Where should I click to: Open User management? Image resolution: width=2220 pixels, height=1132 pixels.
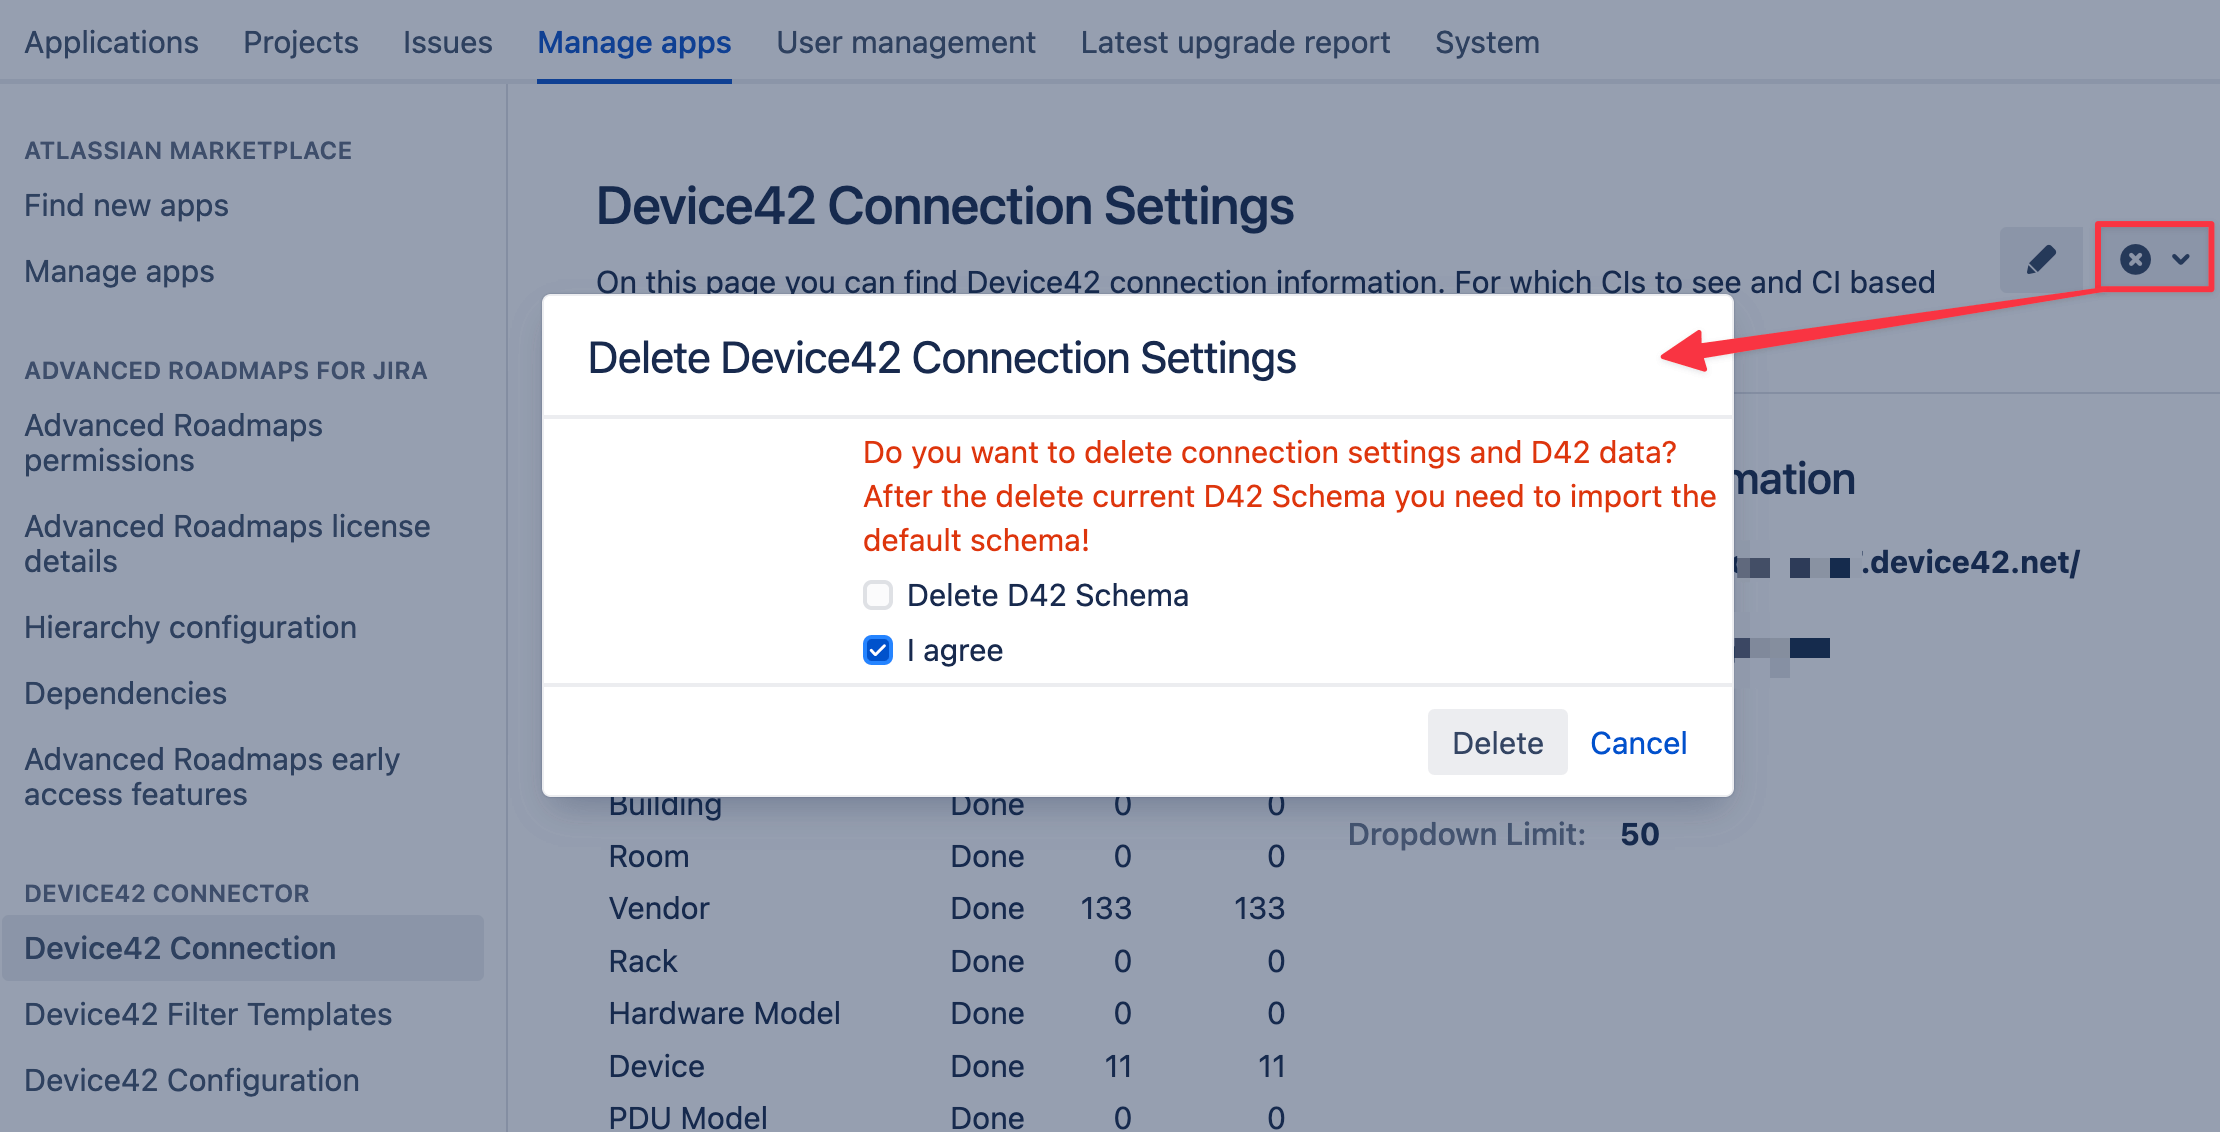906,42
